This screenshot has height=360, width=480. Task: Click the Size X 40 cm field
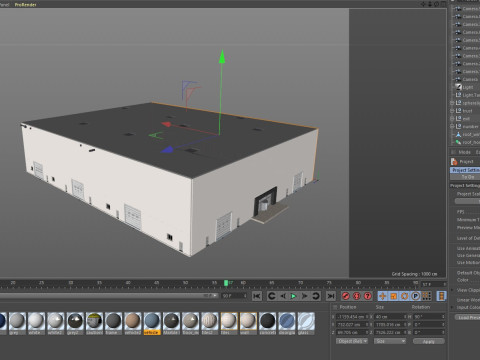coord(391,317)
